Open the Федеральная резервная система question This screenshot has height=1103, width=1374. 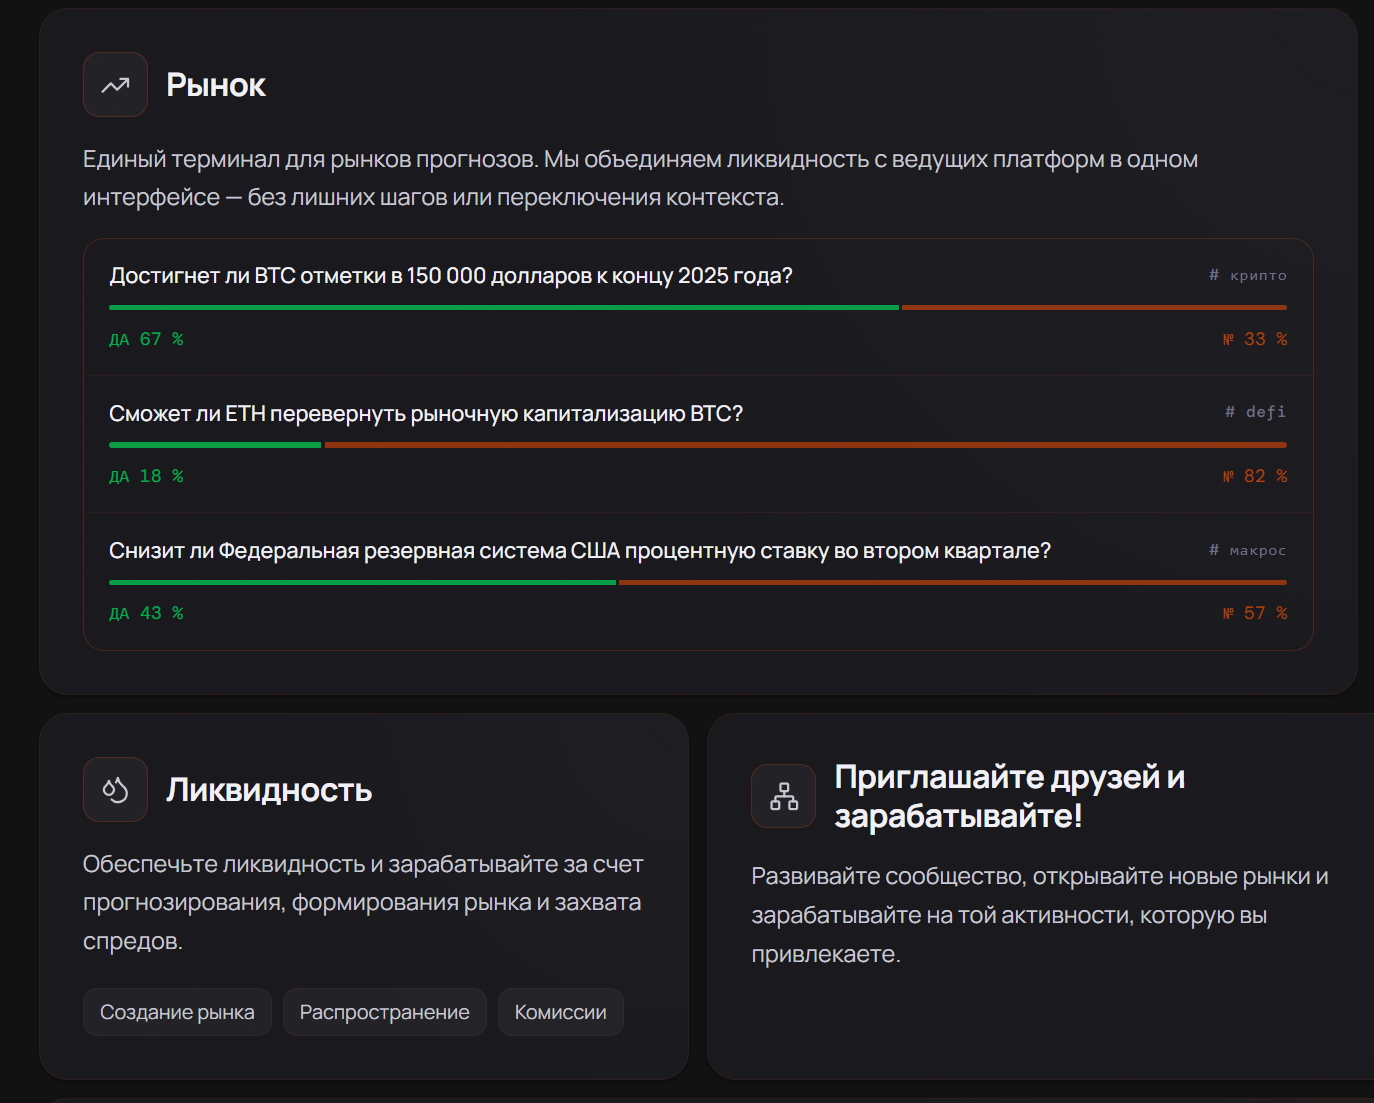[580, 551]
